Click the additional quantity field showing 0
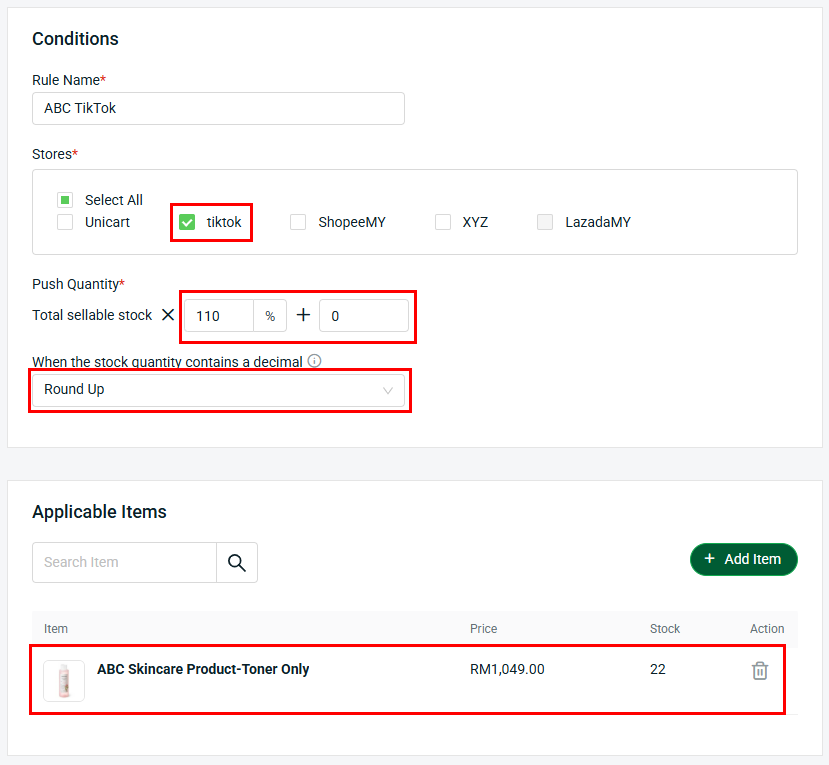Viewport: 829px width, 765px height. click(x=363, y=316)
